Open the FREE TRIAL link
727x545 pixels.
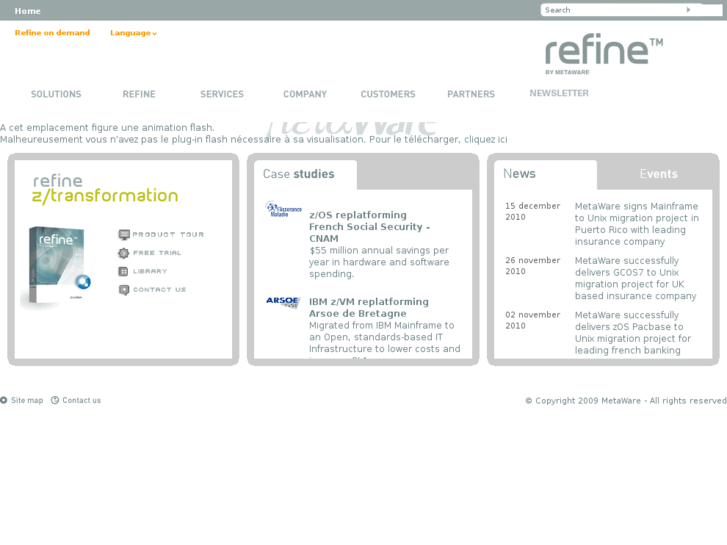pyautogui.click(x=157, y=253)
